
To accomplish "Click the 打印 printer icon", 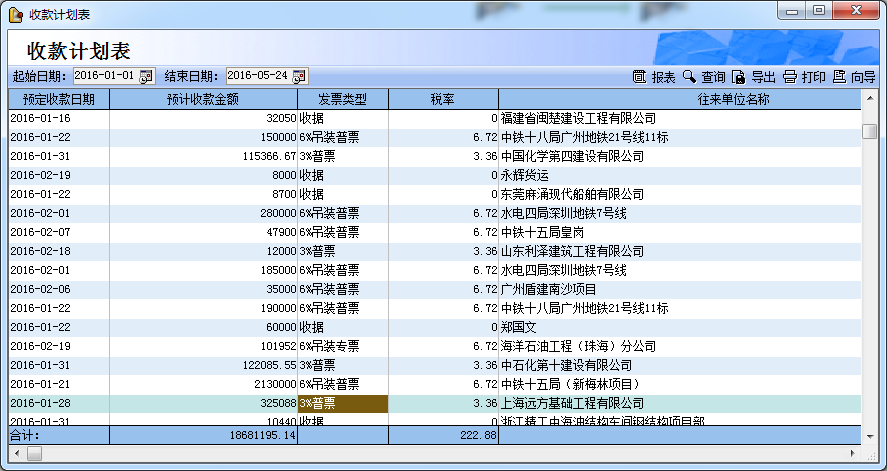I will click(789, 77).
